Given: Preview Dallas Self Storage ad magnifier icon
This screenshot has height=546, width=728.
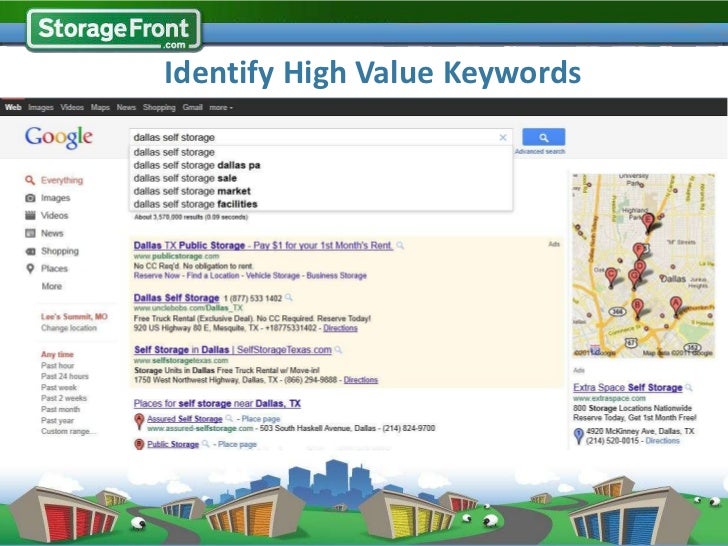Looking at the screenshot, I should point(289,298).
